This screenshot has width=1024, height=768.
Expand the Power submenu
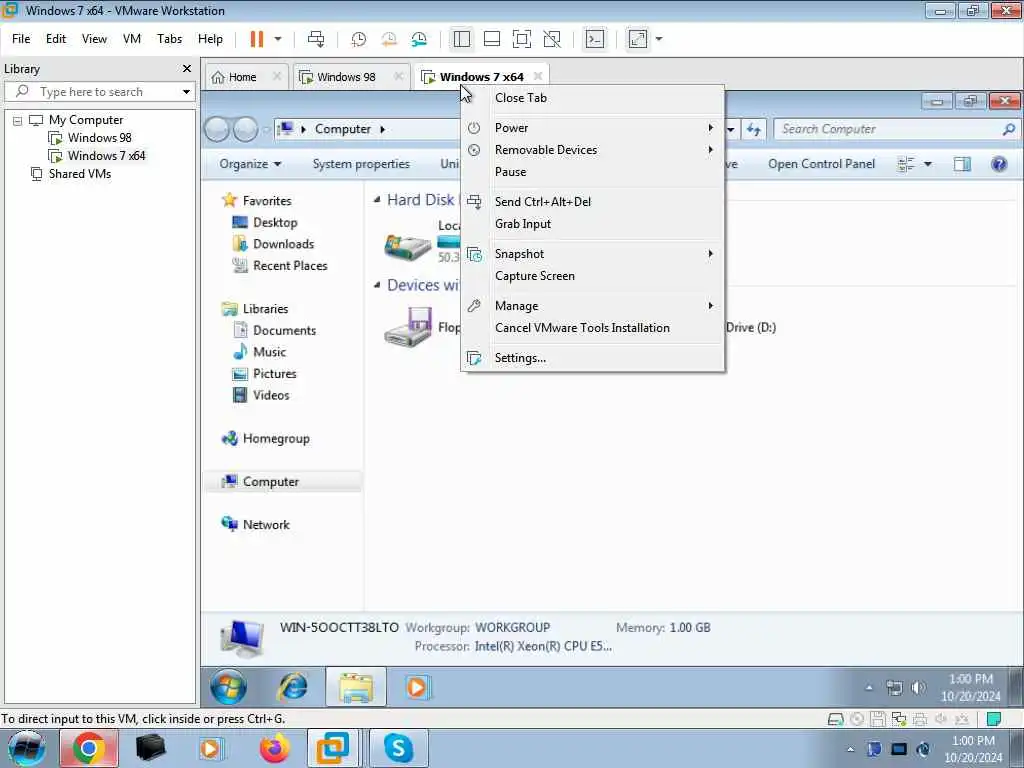pyautogui.click(x=592, y=128)
